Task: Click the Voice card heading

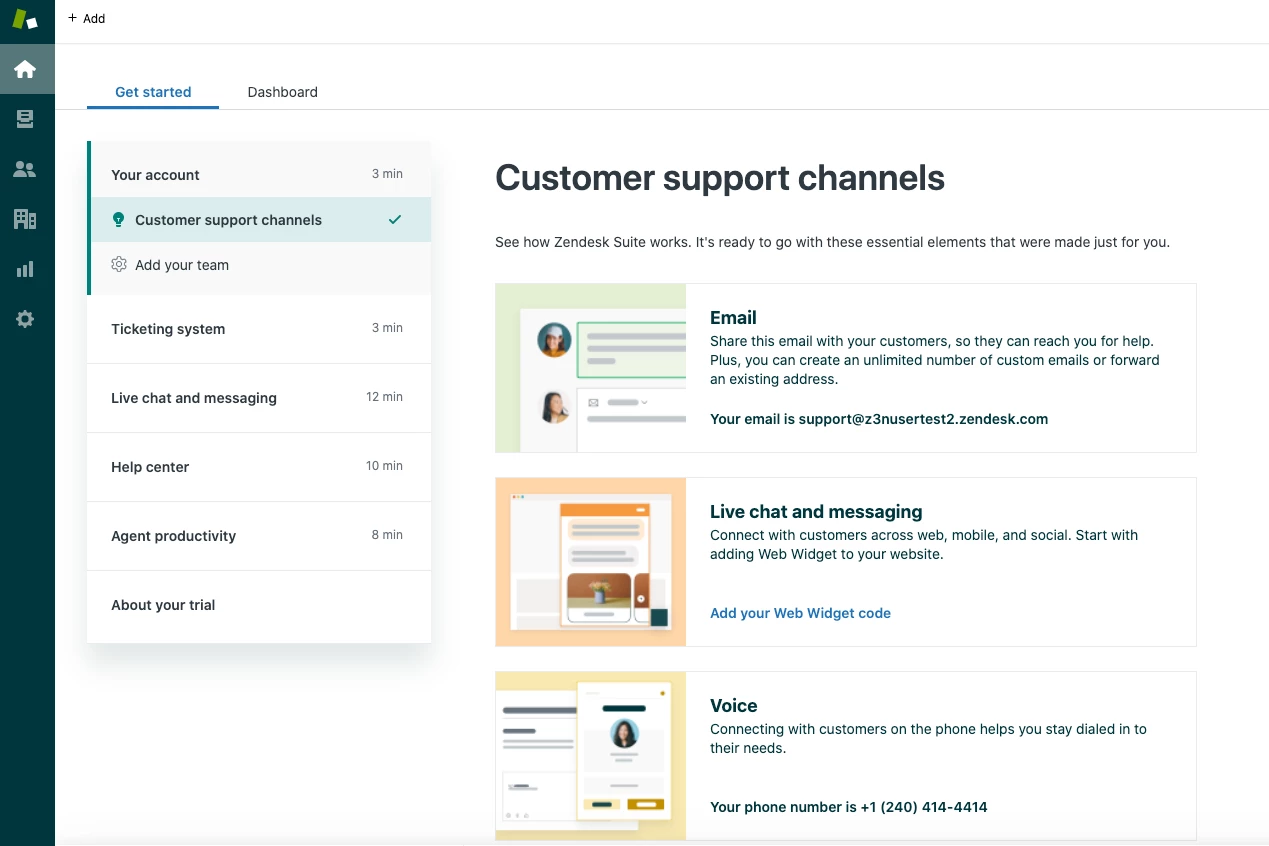Action: point(734,706)
